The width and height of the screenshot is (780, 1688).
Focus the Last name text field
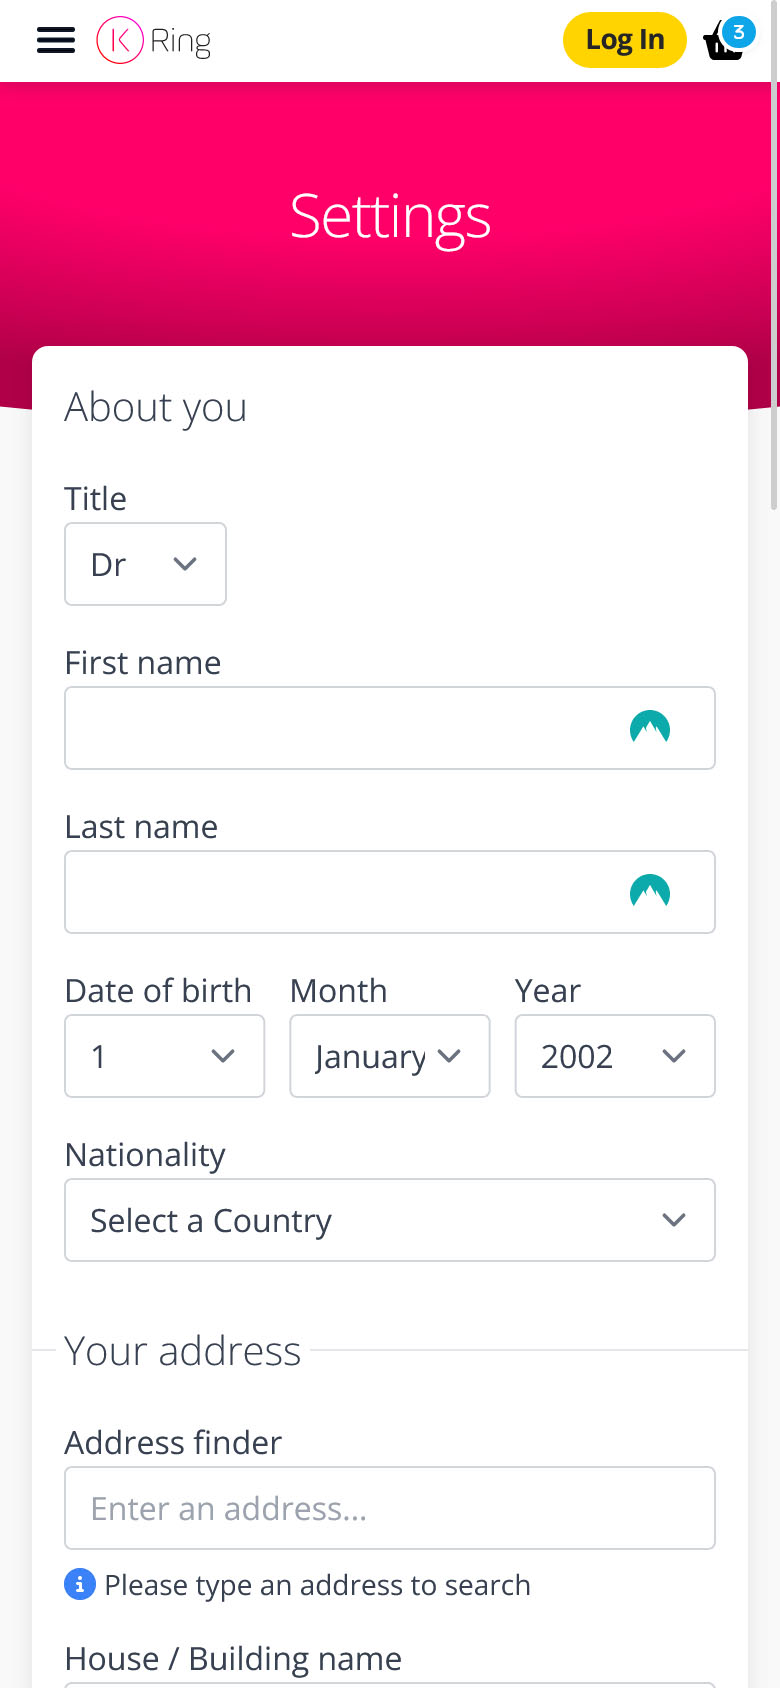340,892
